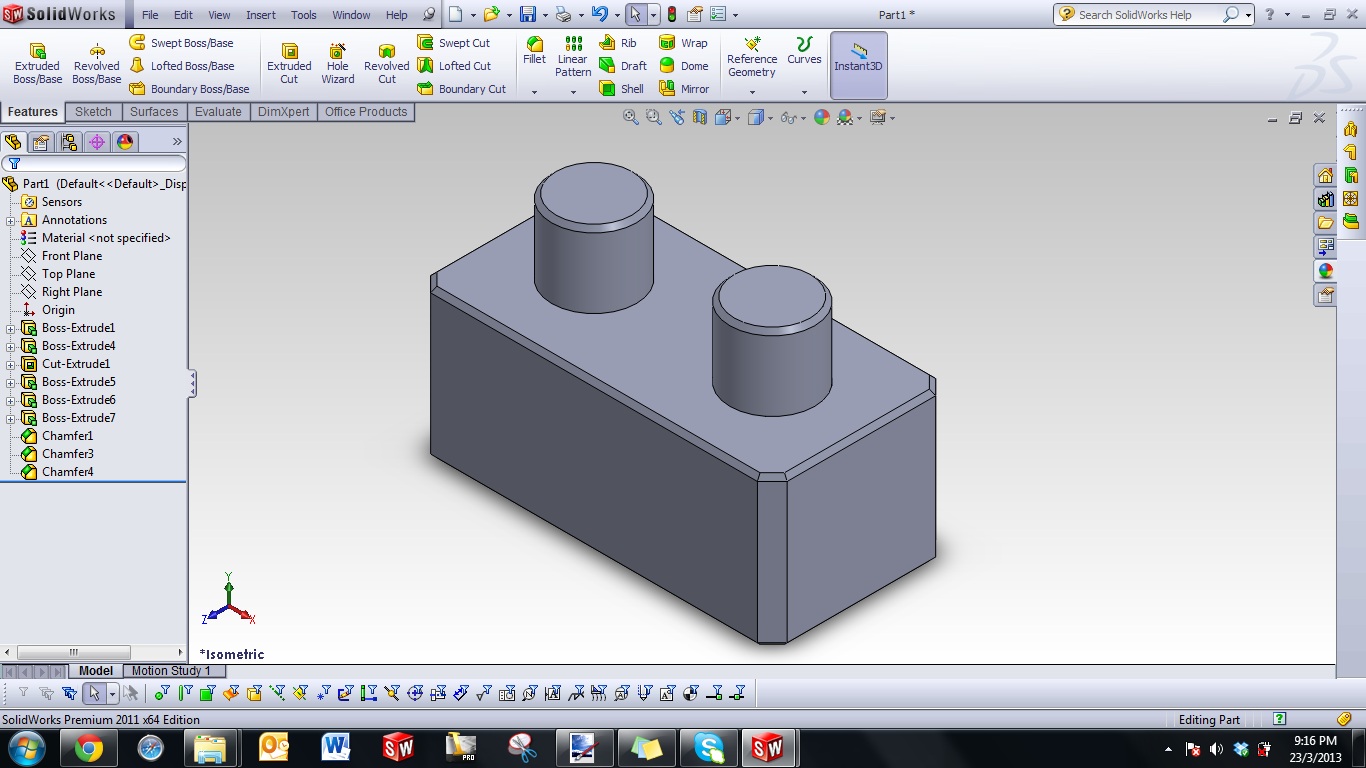Open the Hole Wizard tool
This screenshot has width=1366, height=768.
pyautogui.click(x=337, y=64)
